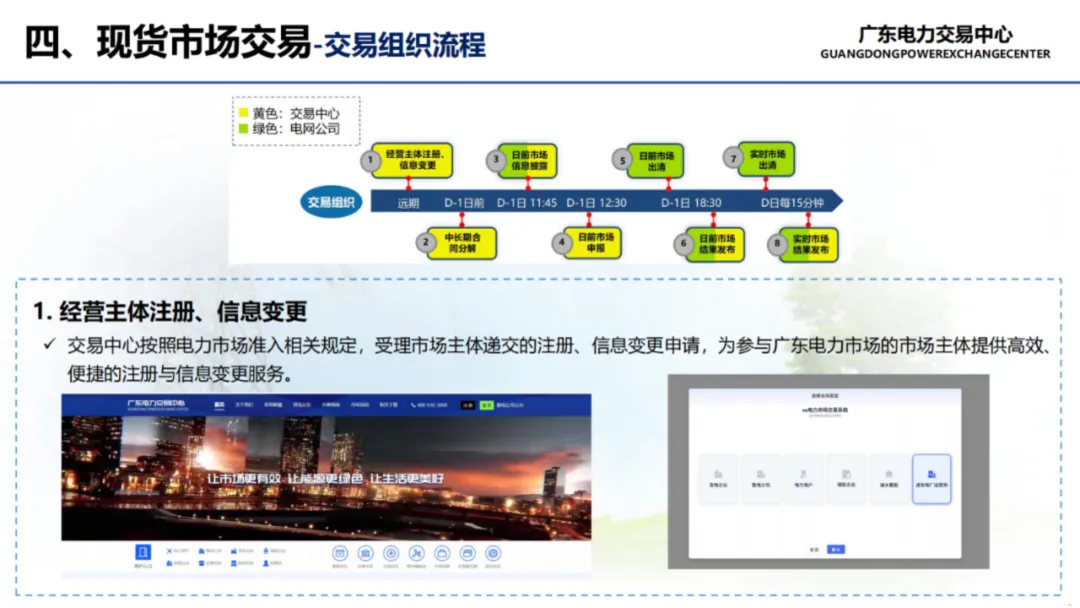Viewport: 1080px width, 608px height.
Task: Choose the 电力用户 card in the dialog
Action: (x=803, y=479)
